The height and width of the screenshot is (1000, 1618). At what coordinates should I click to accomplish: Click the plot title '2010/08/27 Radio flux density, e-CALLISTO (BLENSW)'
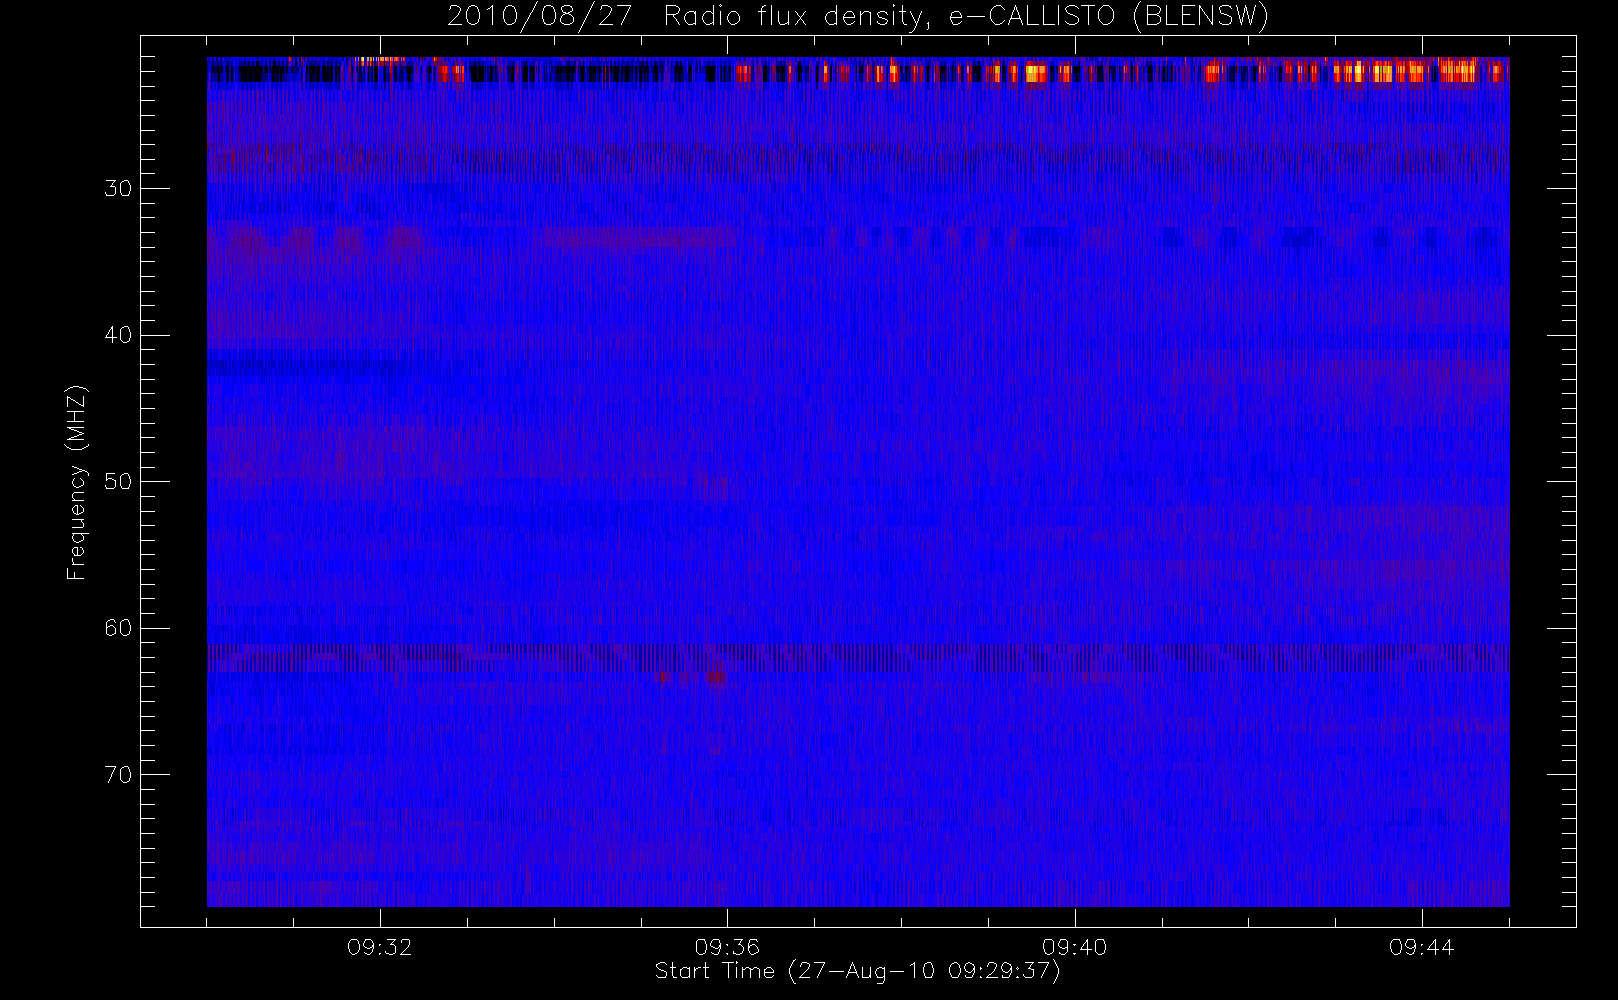coord(858,17)
